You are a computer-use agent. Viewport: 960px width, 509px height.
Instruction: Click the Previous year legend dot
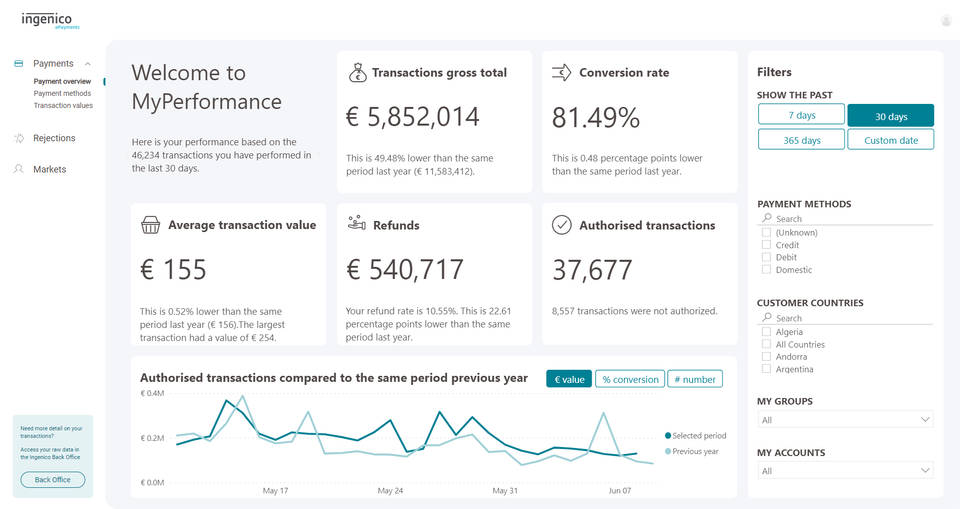click(668, 451)
